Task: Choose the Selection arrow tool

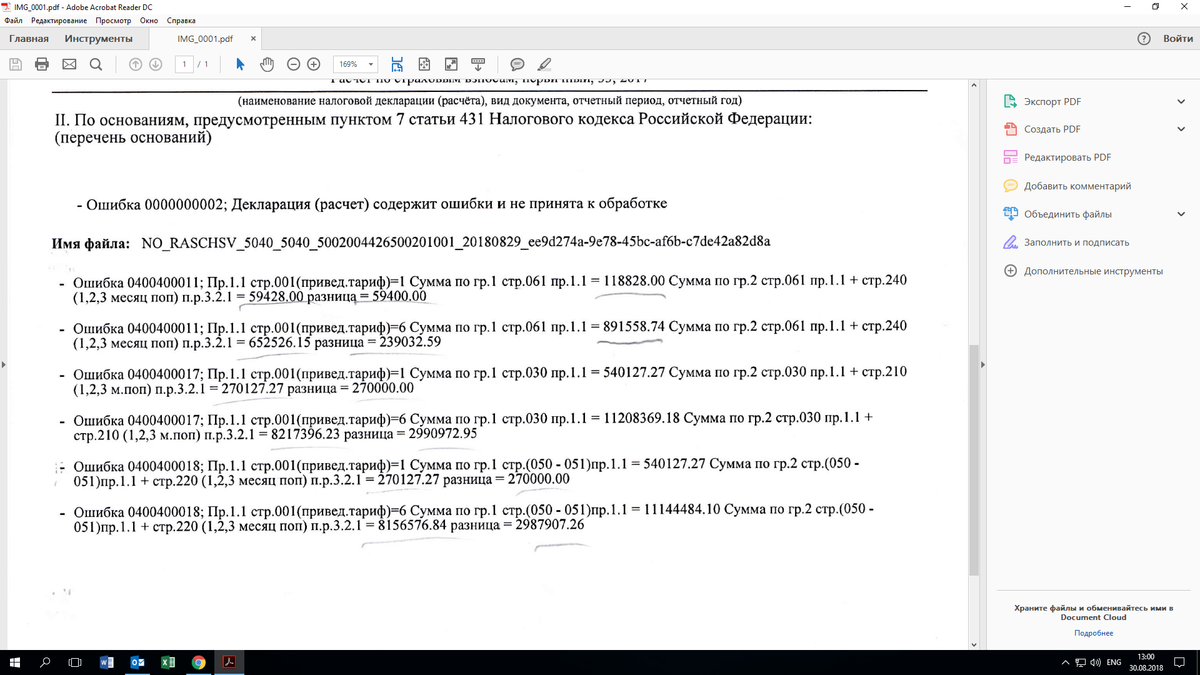Action: [240, 63]
